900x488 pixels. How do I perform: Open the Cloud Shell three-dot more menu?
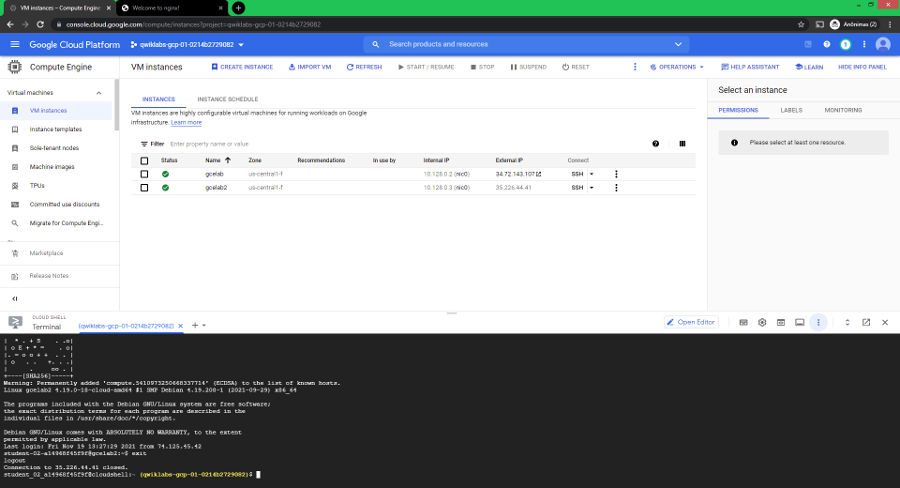point(818,323)
